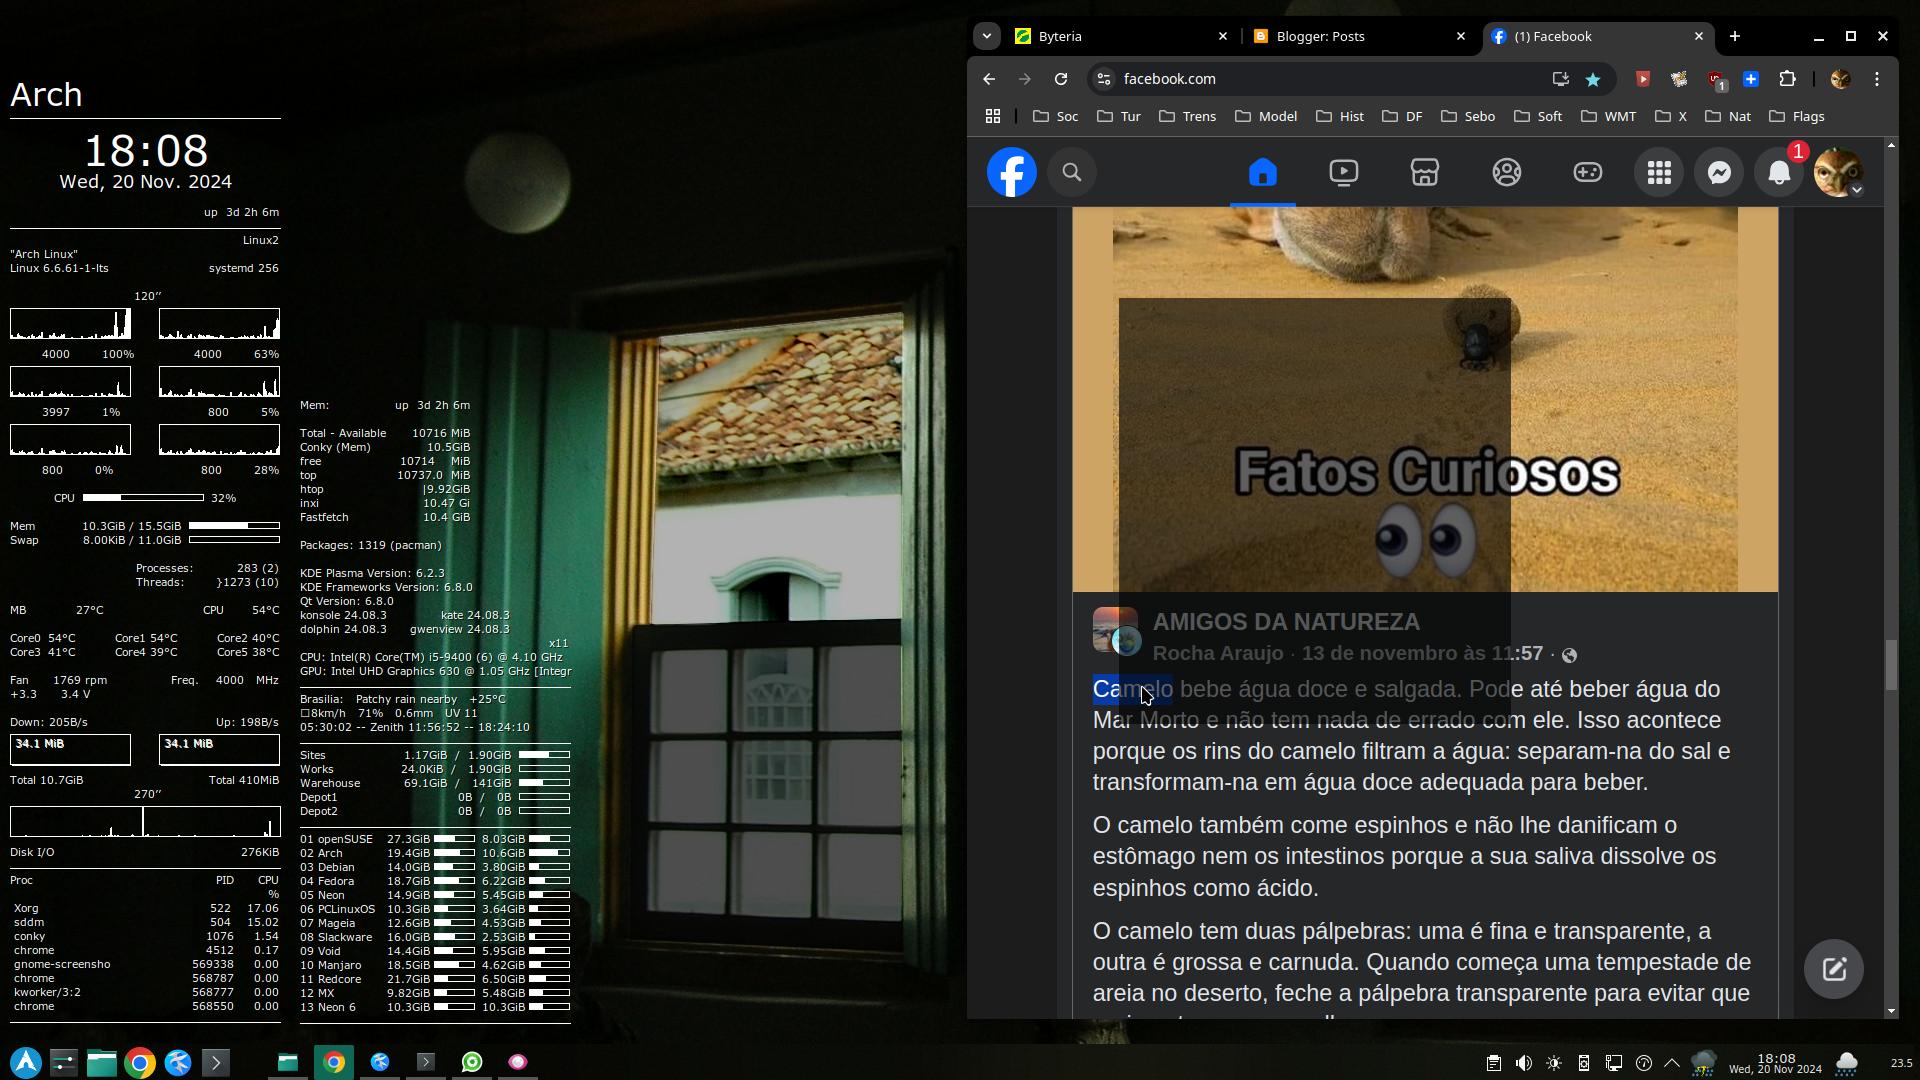Go to Facebook Home feed icon

[1262, 172]
